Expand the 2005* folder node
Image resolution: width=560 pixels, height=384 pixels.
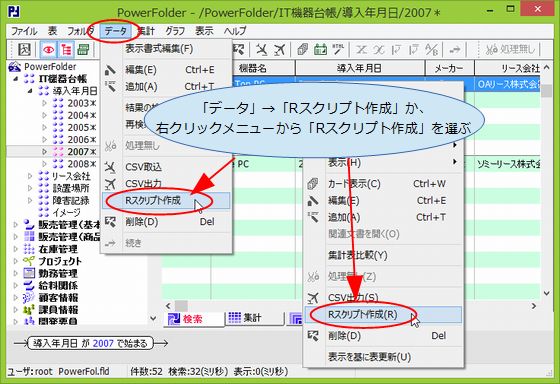coord(45,128)
